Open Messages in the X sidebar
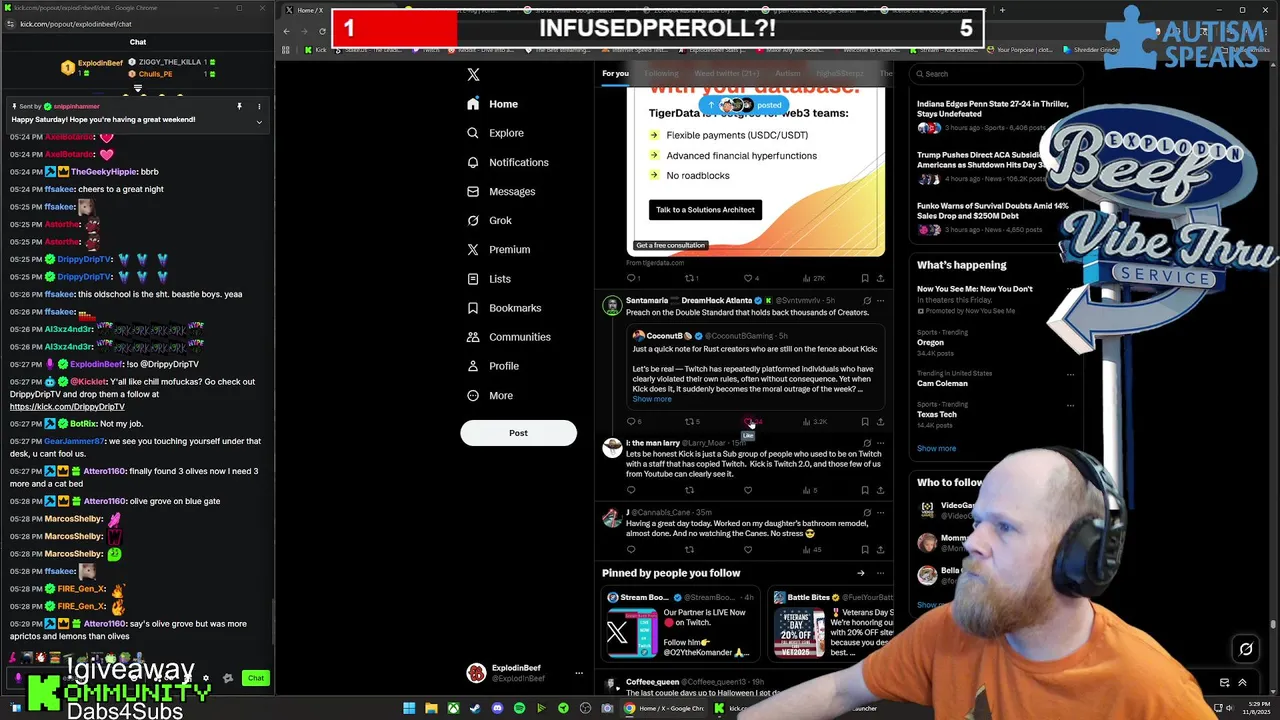The image size is (1280, 720). click(501, 191)
